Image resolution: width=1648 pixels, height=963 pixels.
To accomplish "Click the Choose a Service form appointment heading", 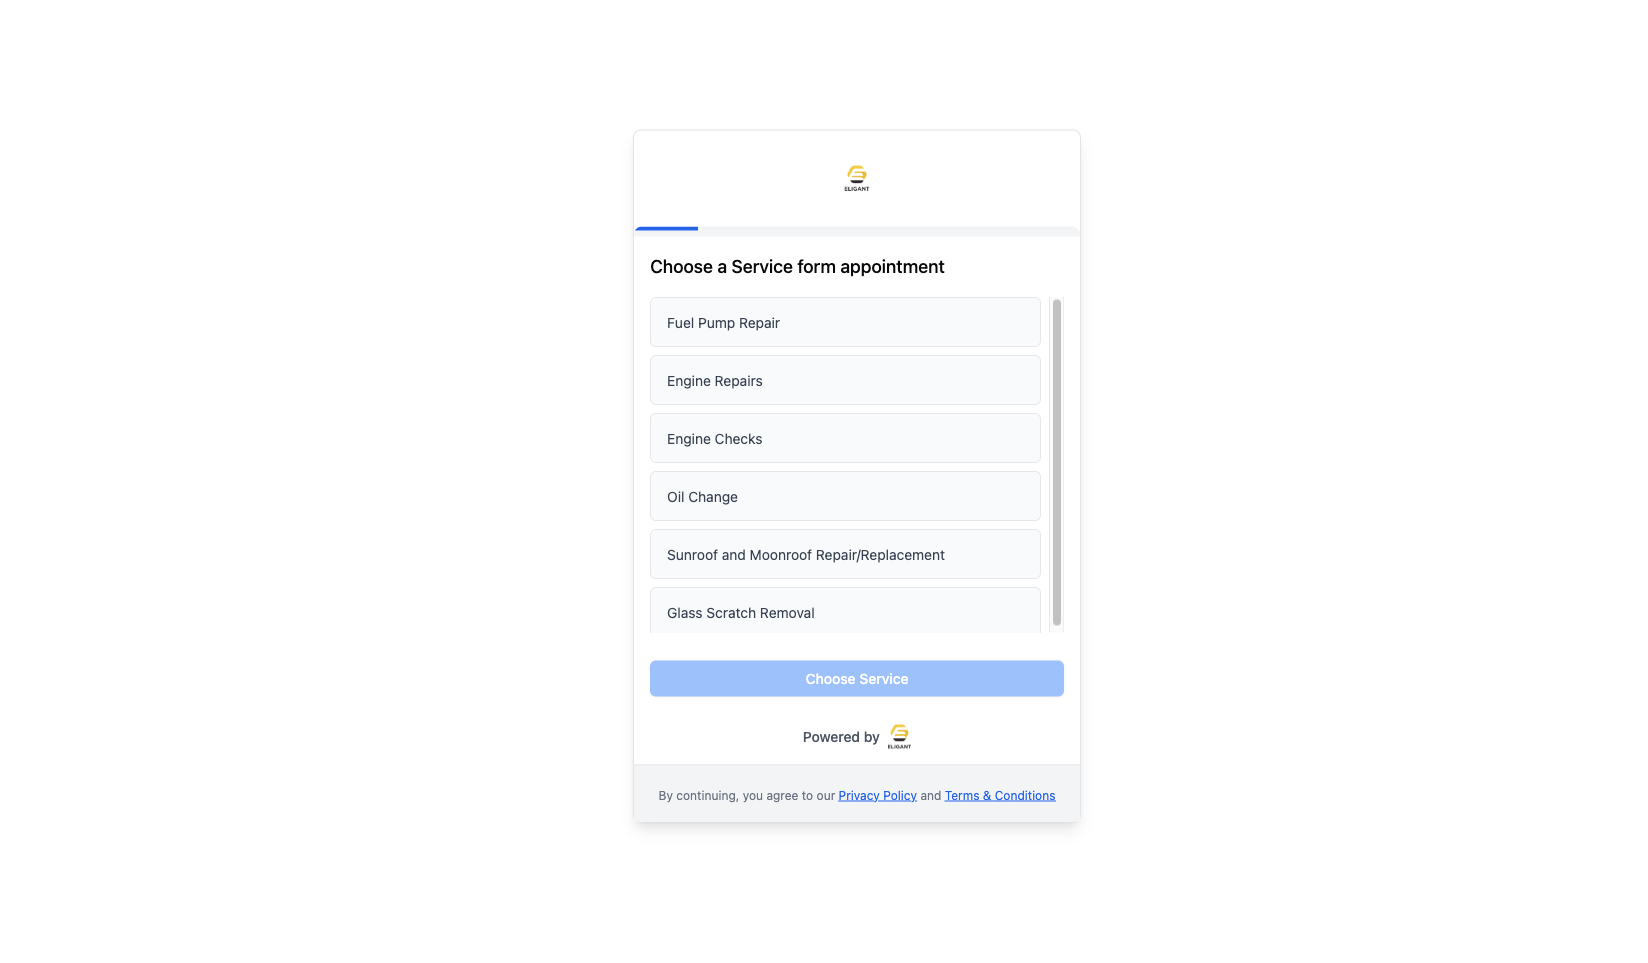I will coord(797,266).
